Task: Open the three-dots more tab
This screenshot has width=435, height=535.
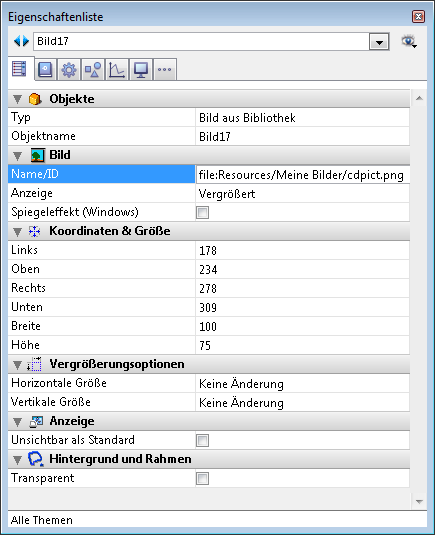Action: pos(164,70)
